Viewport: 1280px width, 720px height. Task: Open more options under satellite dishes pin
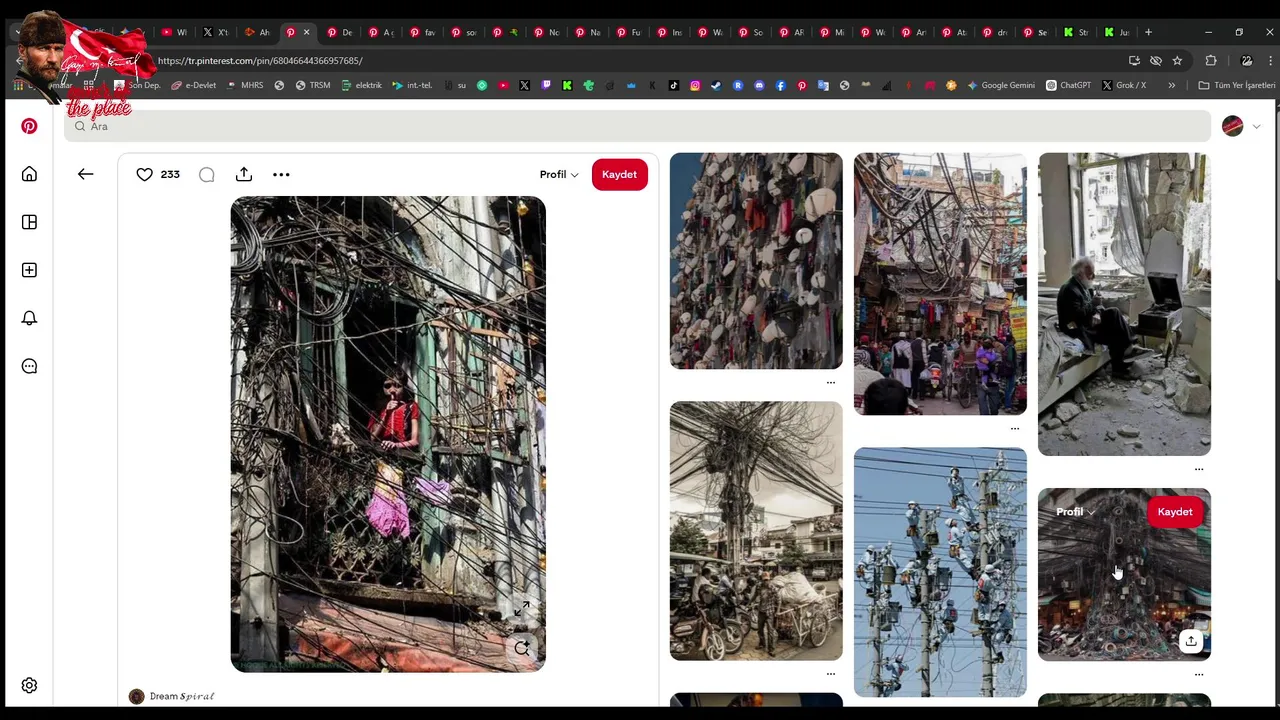830,382
